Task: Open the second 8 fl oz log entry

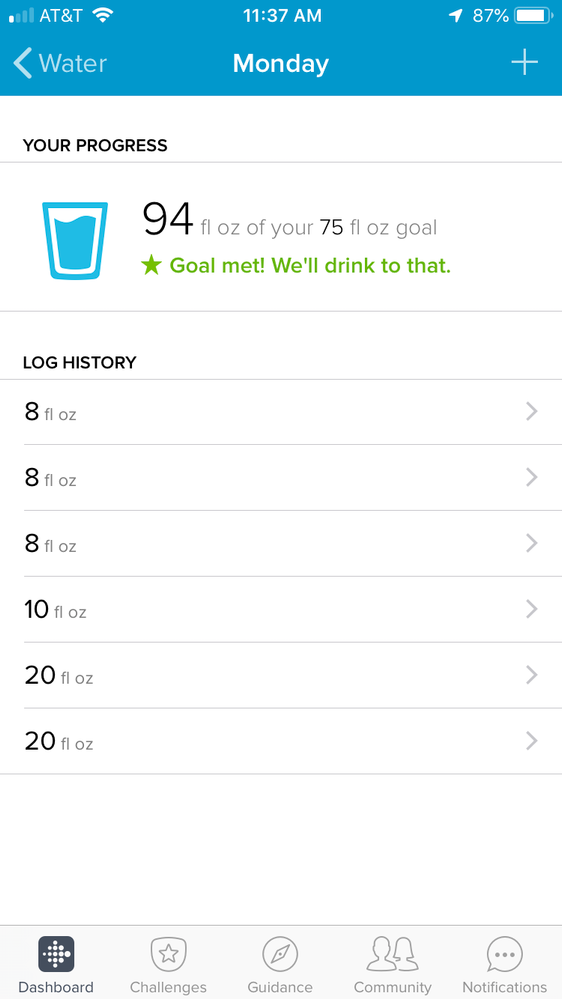Action: [x=281, y=478]
